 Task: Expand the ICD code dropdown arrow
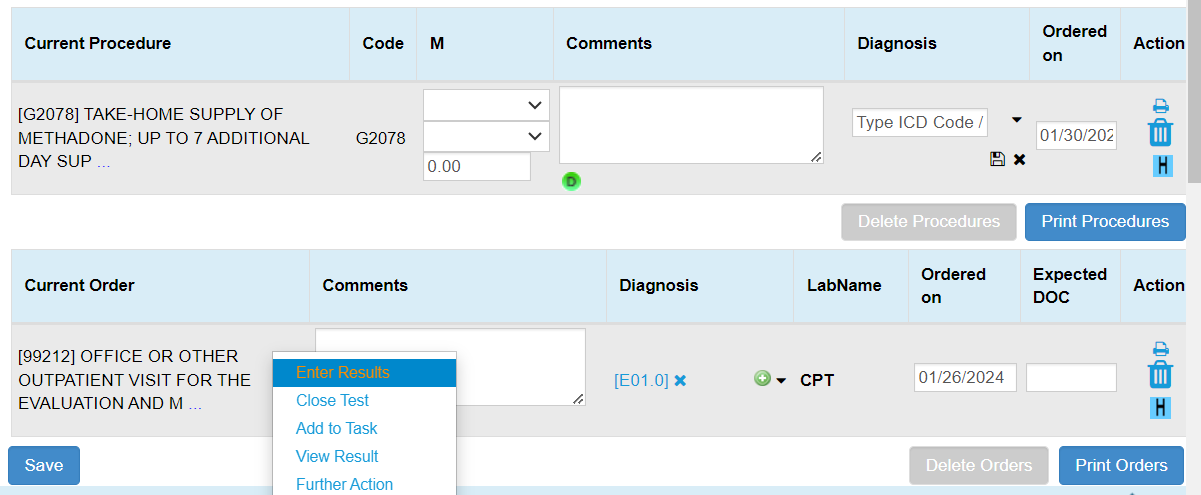[1017, 120]
